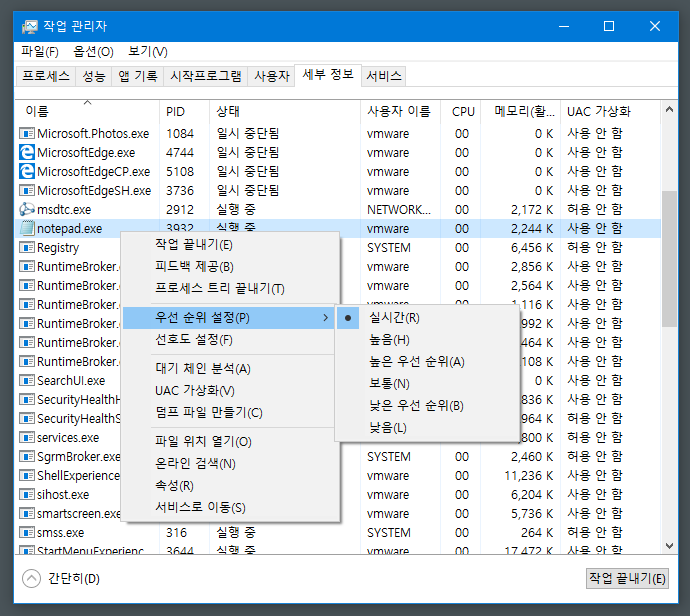Choose 선호도 설정(F) menu entry
The height and width of the screenshot is (616, 690).
(x=231, y=340)
